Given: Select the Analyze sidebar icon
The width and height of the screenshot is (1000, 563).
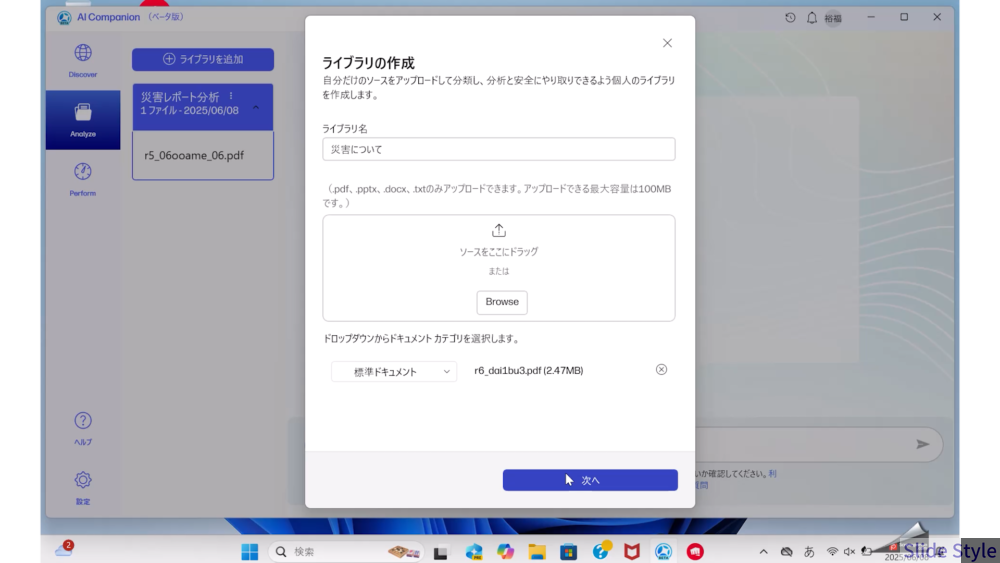Looking at the screenshot, I should [x=83, y=113].
